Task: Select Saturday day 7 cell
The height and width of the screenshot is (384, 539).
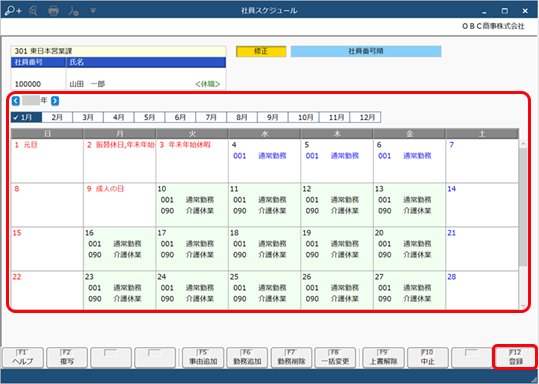Action: pos(482,161)
